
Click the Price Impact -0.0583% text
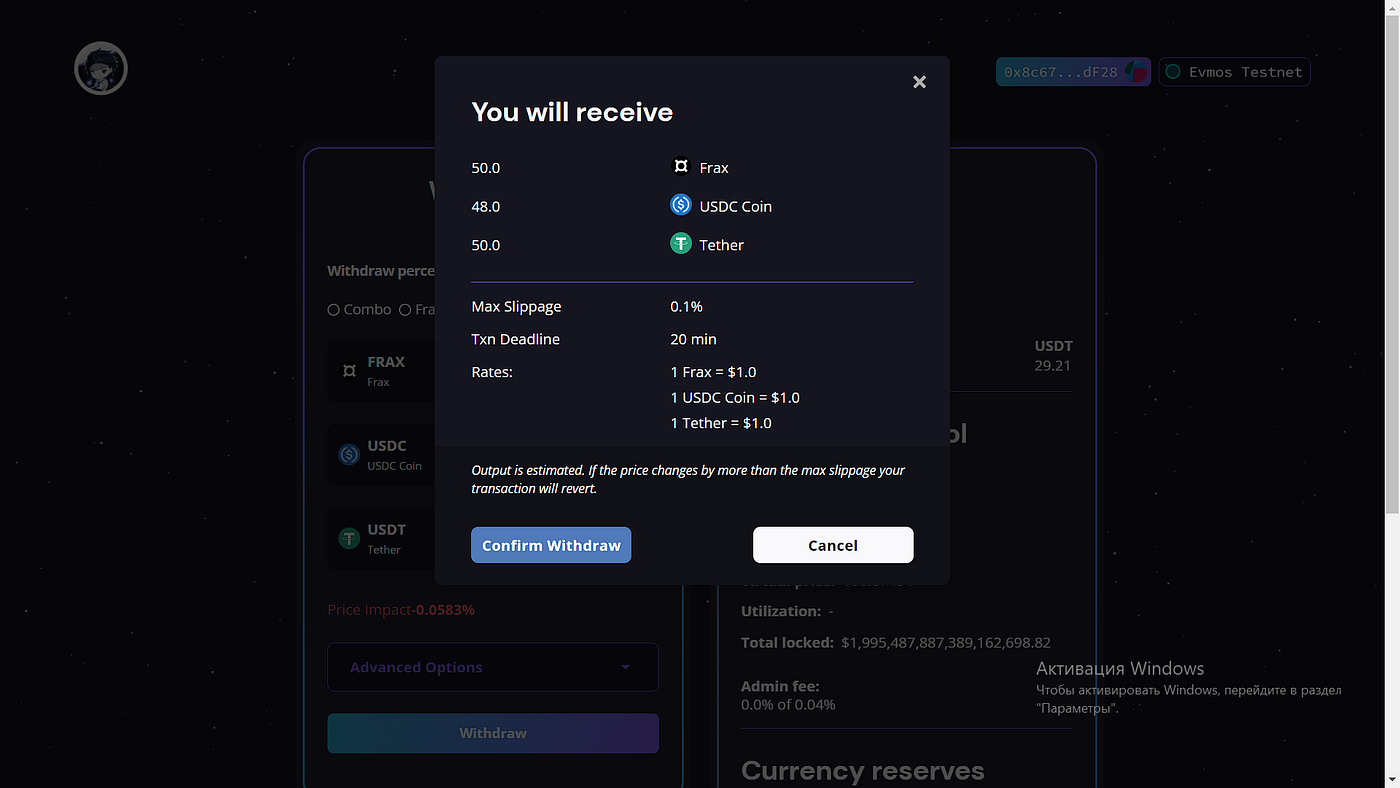coord(401,609)
